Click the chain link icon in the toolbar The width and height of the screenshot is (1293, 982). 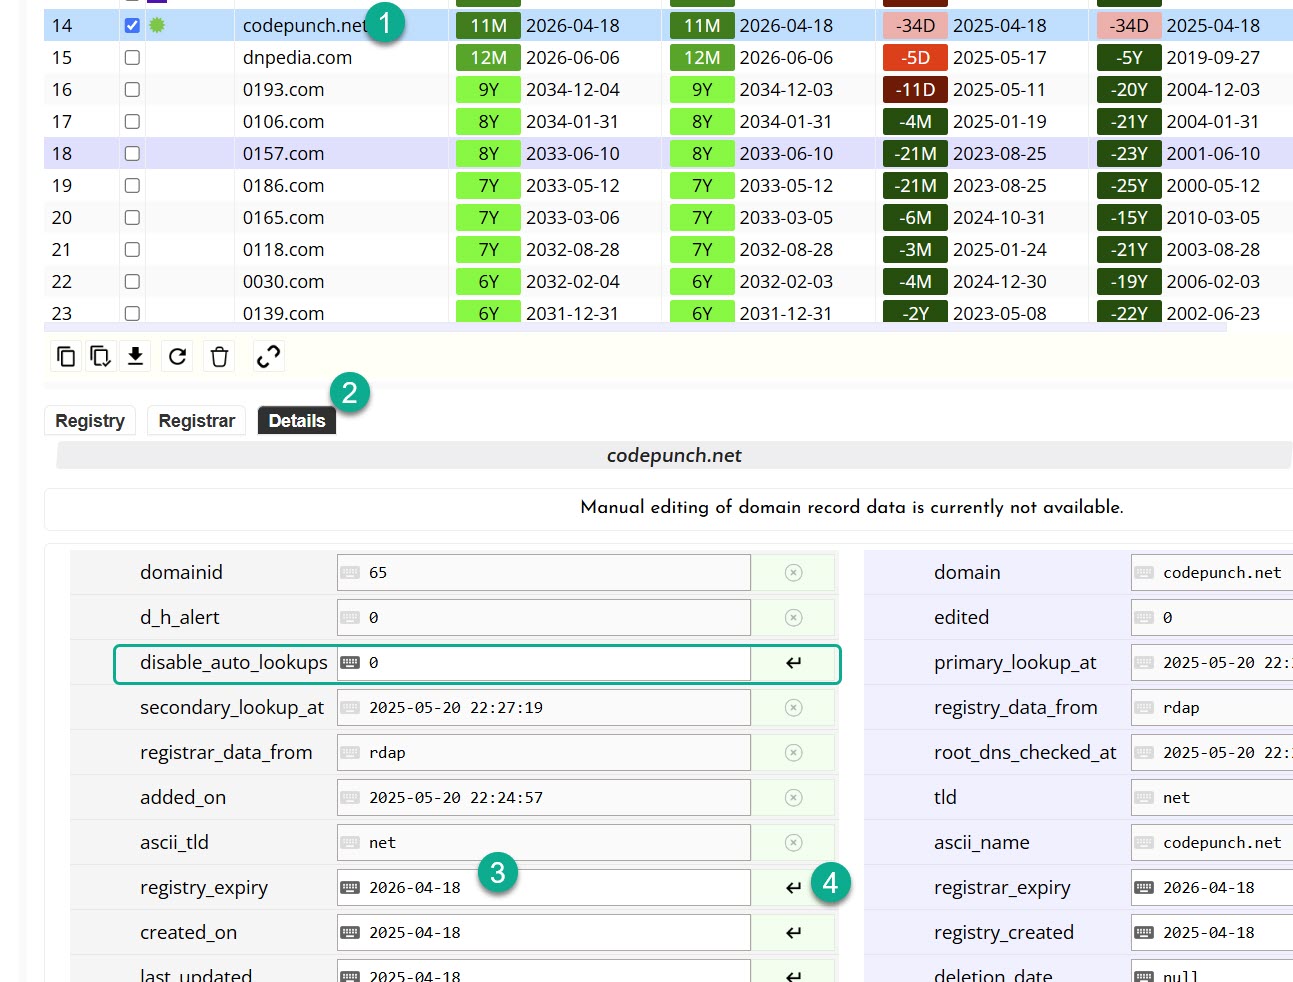point(268,357)
